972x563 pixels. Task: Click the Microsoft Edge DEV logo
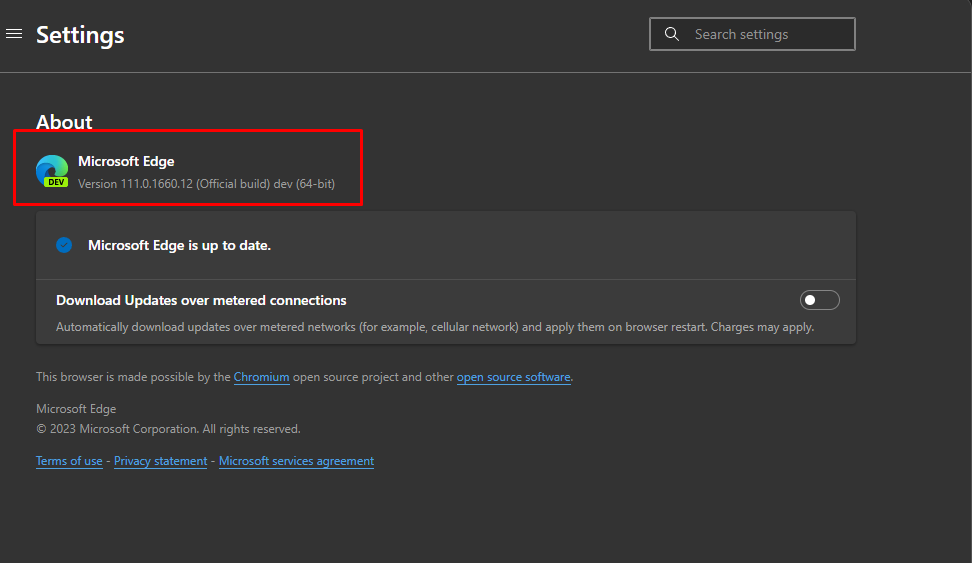coord(52,171)
